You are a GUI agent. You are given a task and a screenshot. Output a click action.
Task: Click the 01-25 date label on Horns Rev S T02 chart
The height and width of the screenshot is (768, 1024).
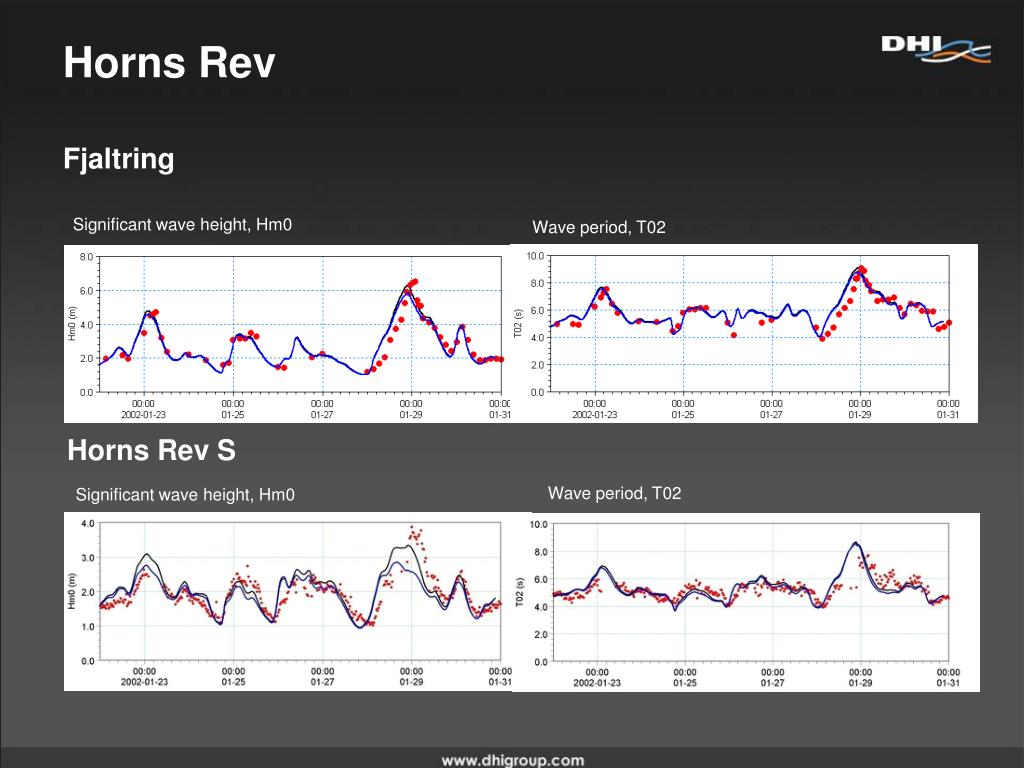pos(684,683)
